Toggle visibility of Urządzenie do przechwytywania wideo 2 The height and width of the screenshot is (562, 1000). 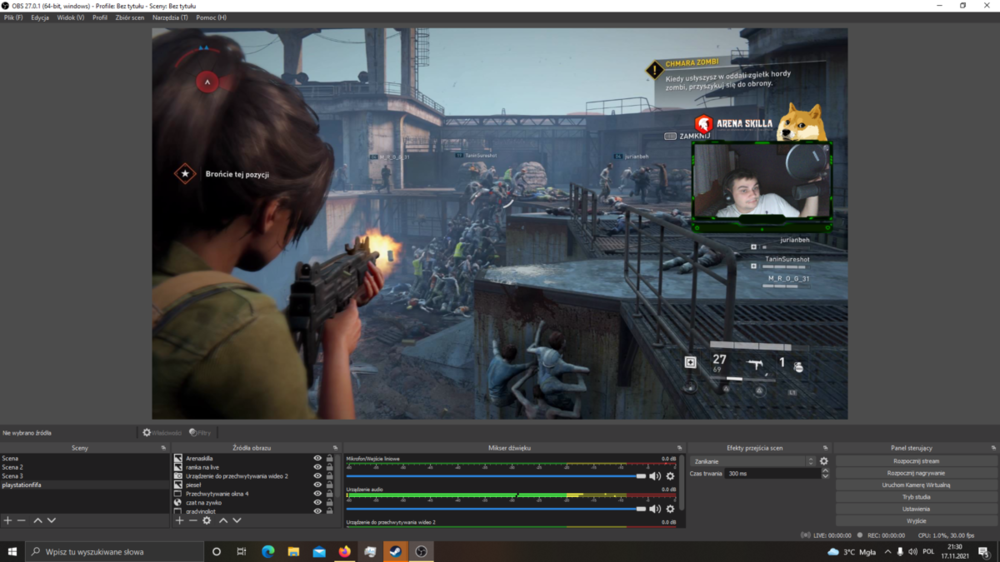point(318,476)
